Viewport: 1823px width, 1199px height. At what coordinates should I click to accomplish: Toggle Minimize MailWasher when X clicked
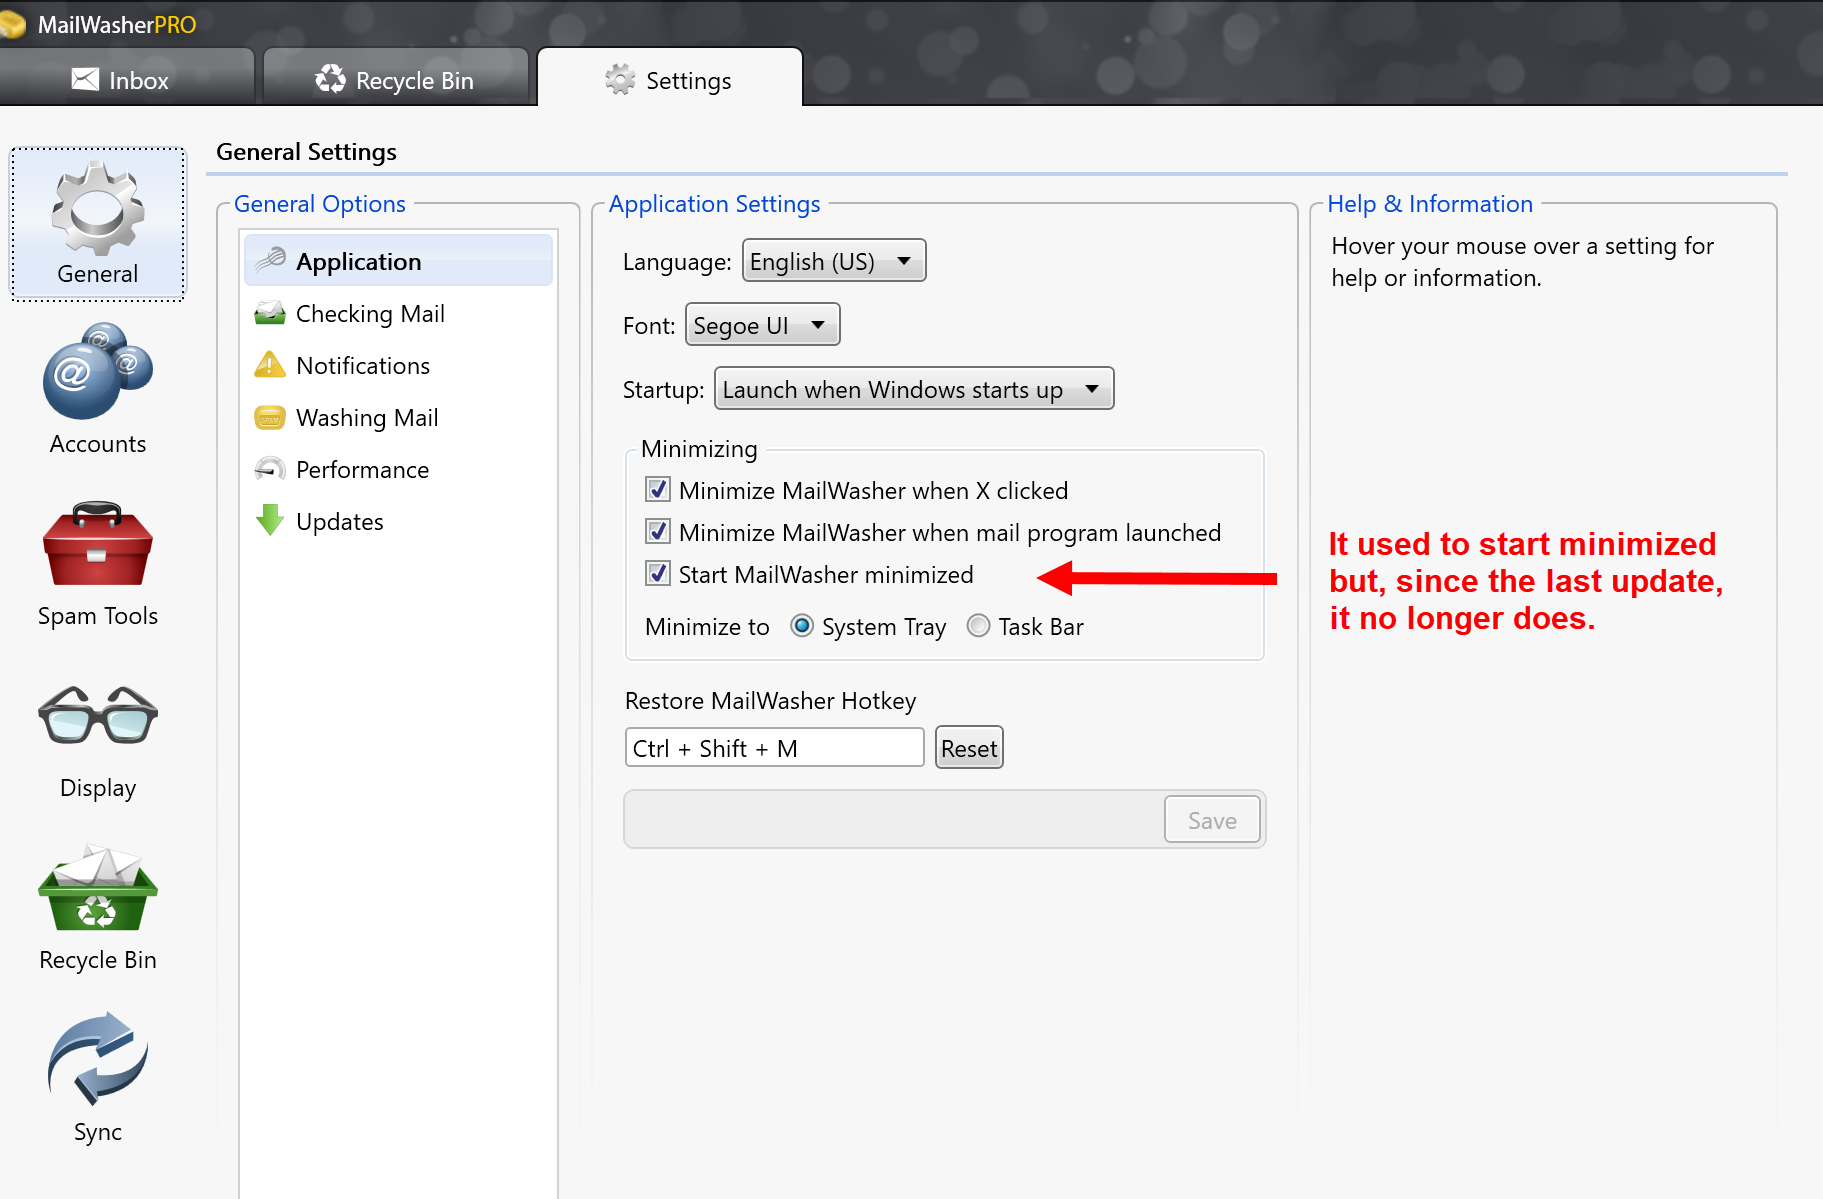(658, 490)
